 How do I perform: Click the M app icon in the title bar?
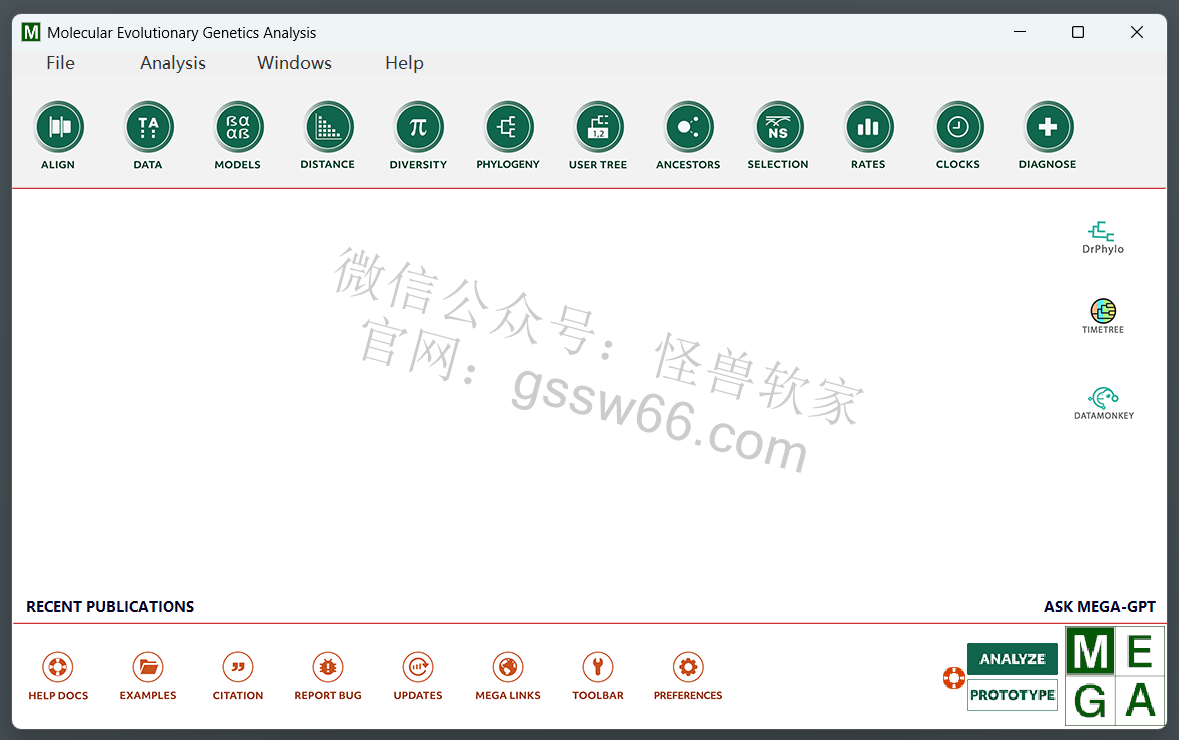31,32
